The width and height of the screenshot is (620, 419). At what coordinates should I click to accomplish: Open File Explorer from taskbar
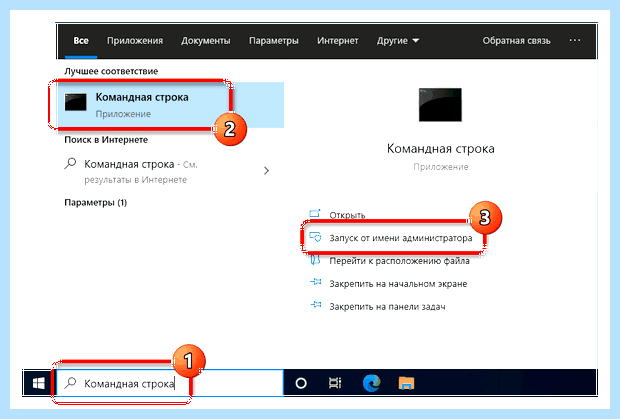[x=406, y=383]
